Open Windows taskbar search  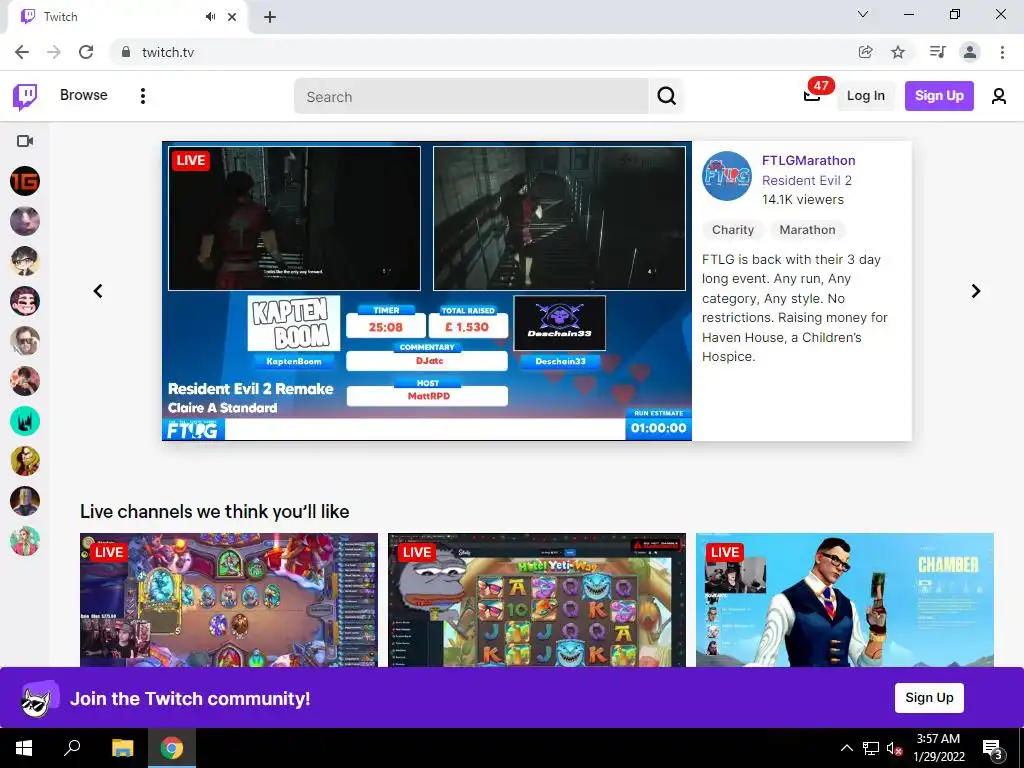click(x=72, y=748)
